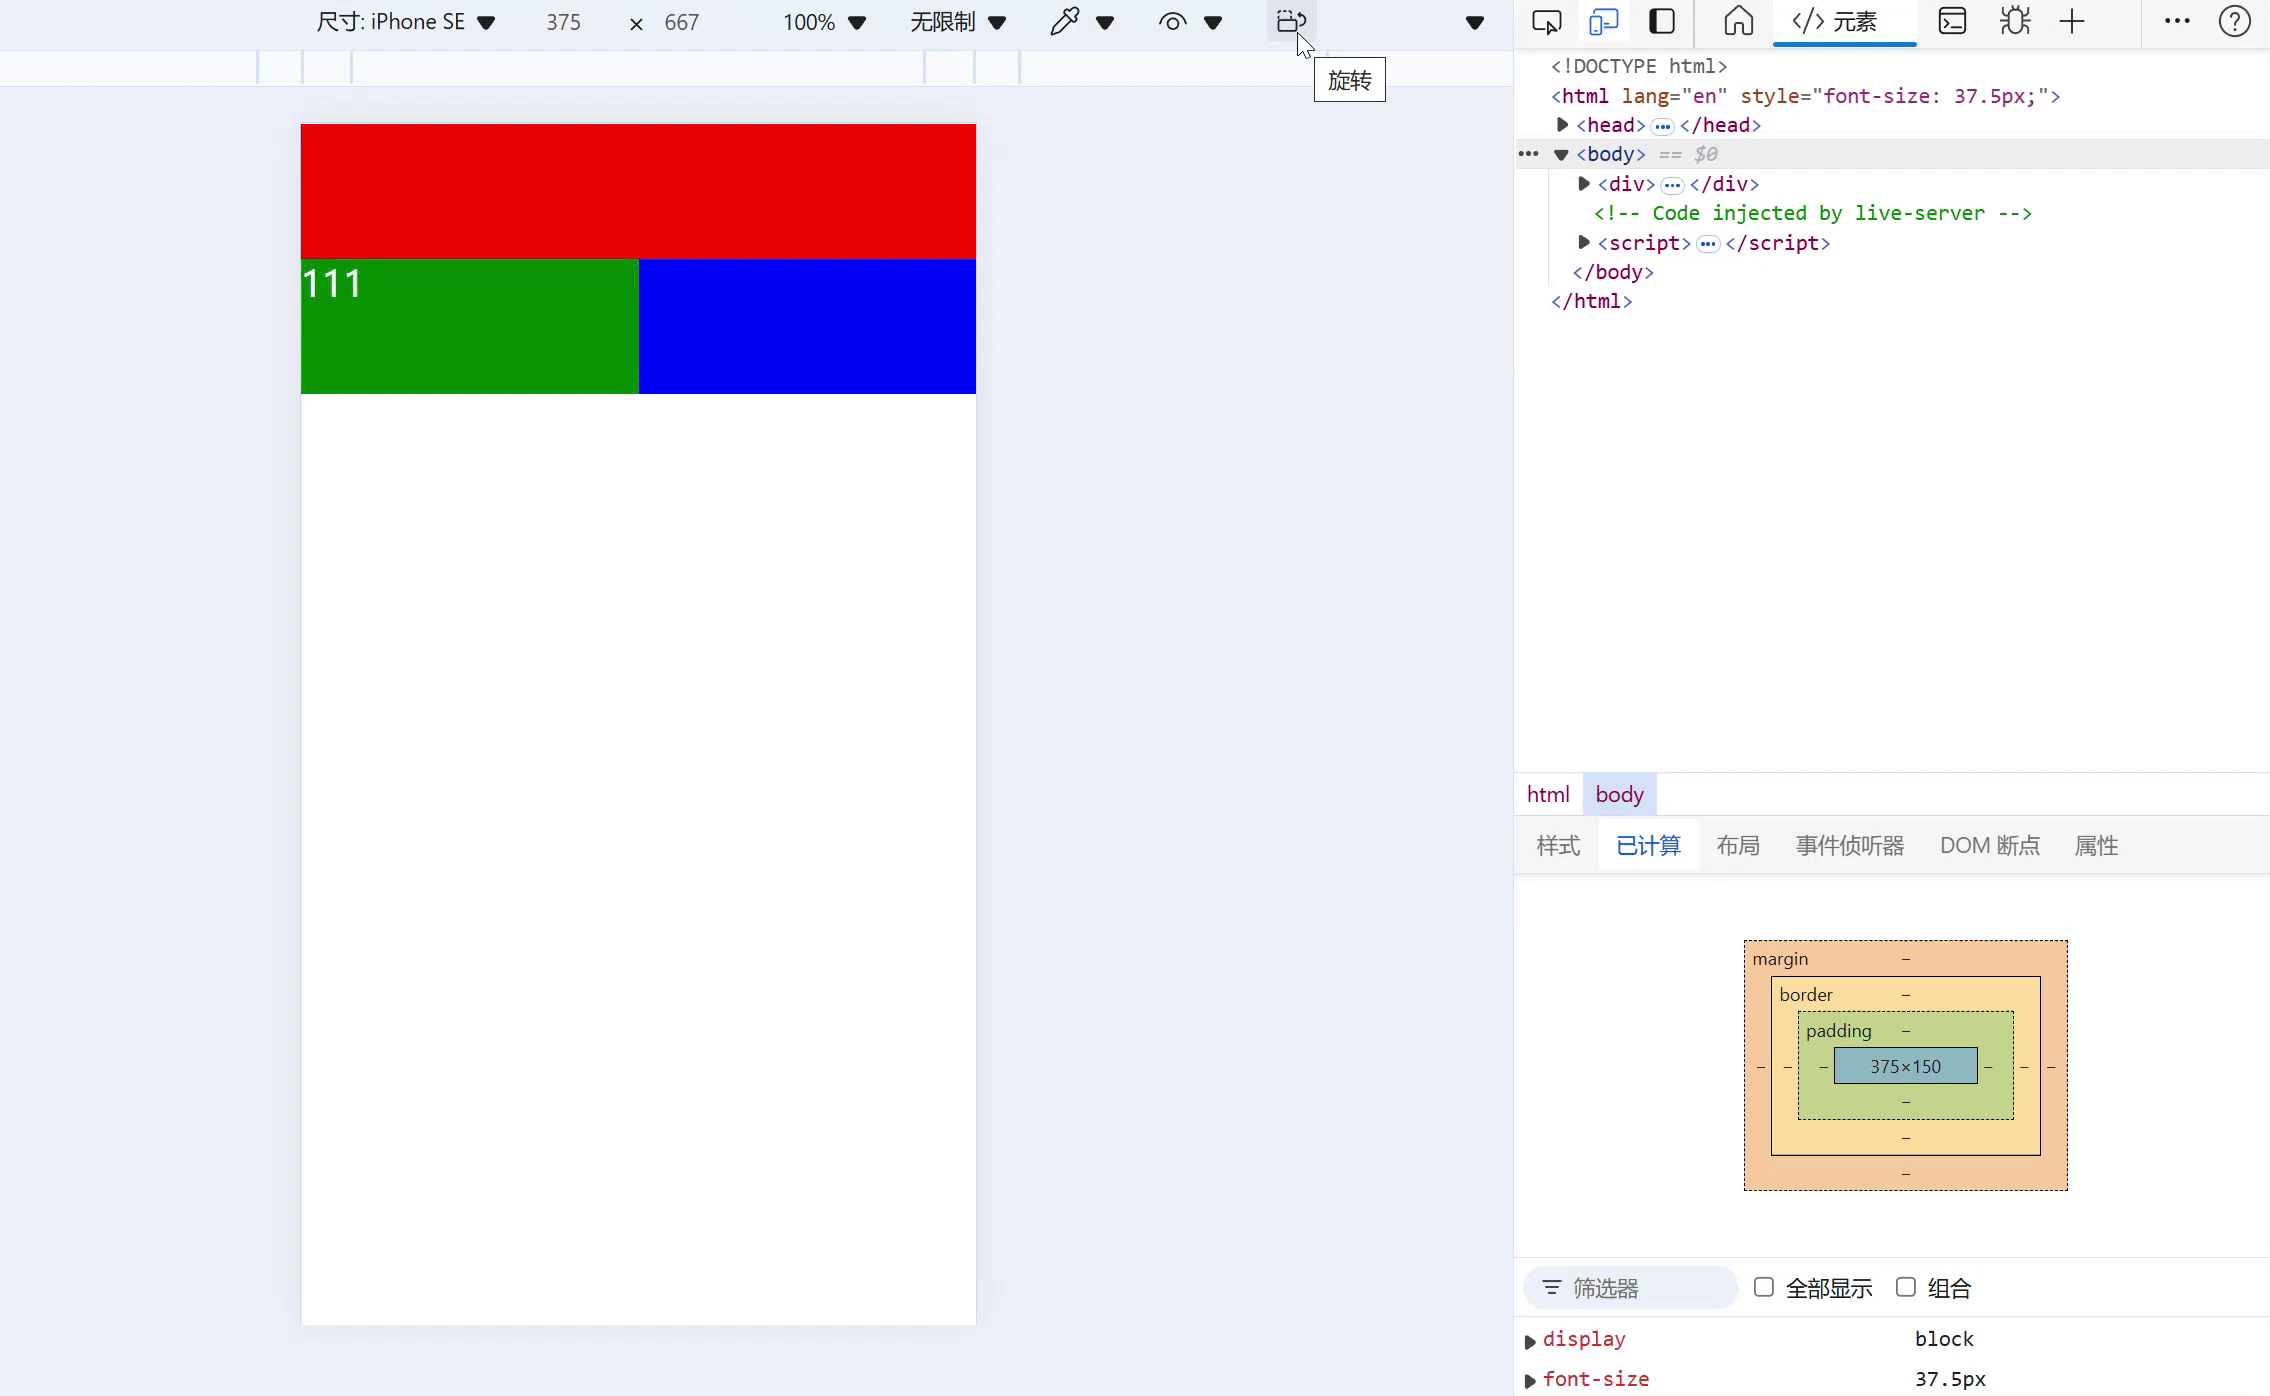Toggle device emulation icon
The image size is (2270, 1396).
click(x=1603, y=21)
